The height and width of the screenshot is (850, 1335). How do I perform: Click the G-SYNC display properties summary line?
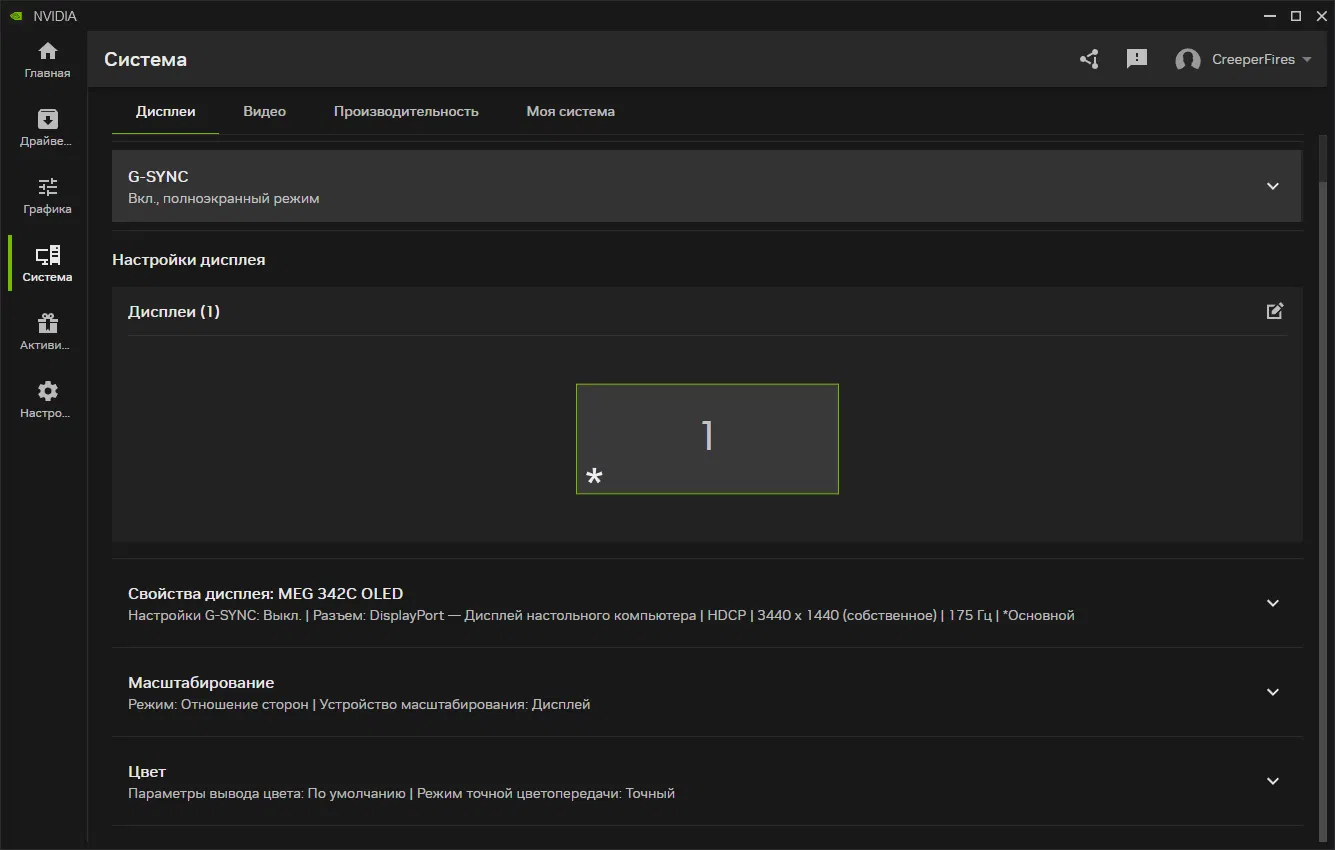pyautogui.click(x=601, y=615)
